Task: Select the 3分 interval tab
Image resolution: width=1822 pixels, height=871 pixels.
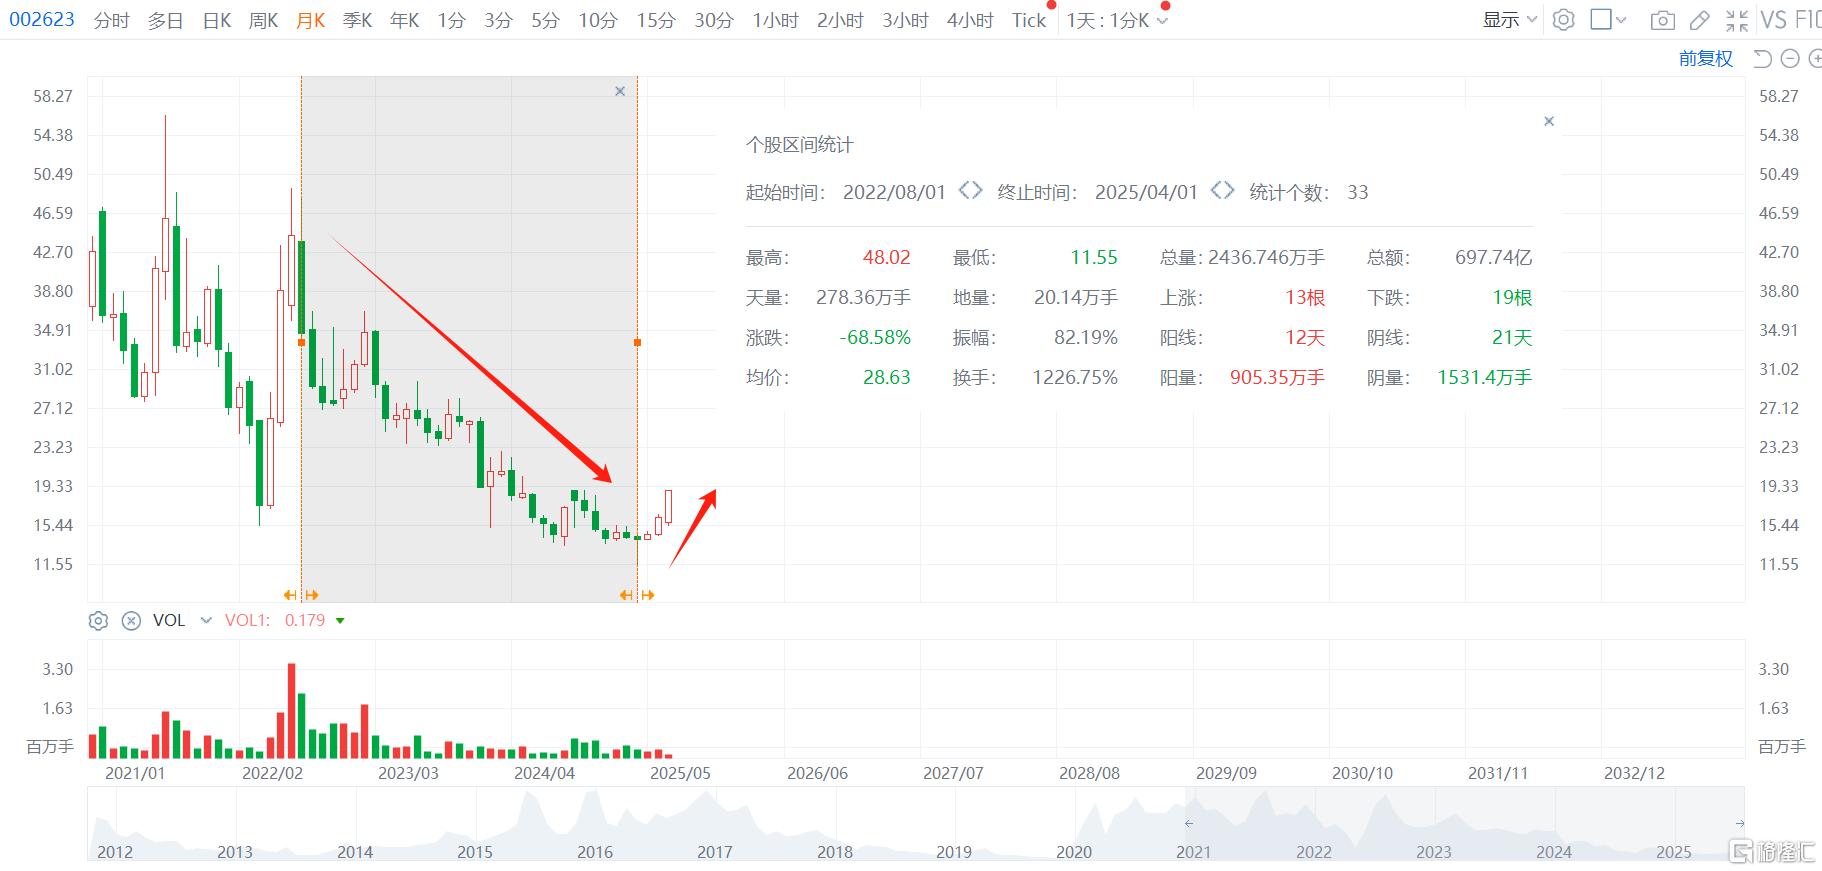Action: [x=499, y=21]
